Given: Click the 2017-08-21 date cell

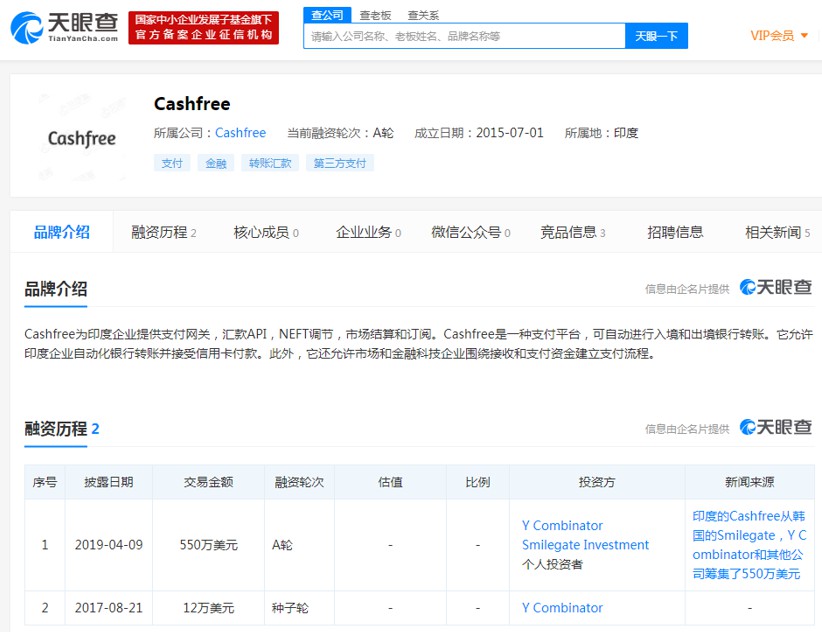Looking at the screenshot, I should point(109,608).
